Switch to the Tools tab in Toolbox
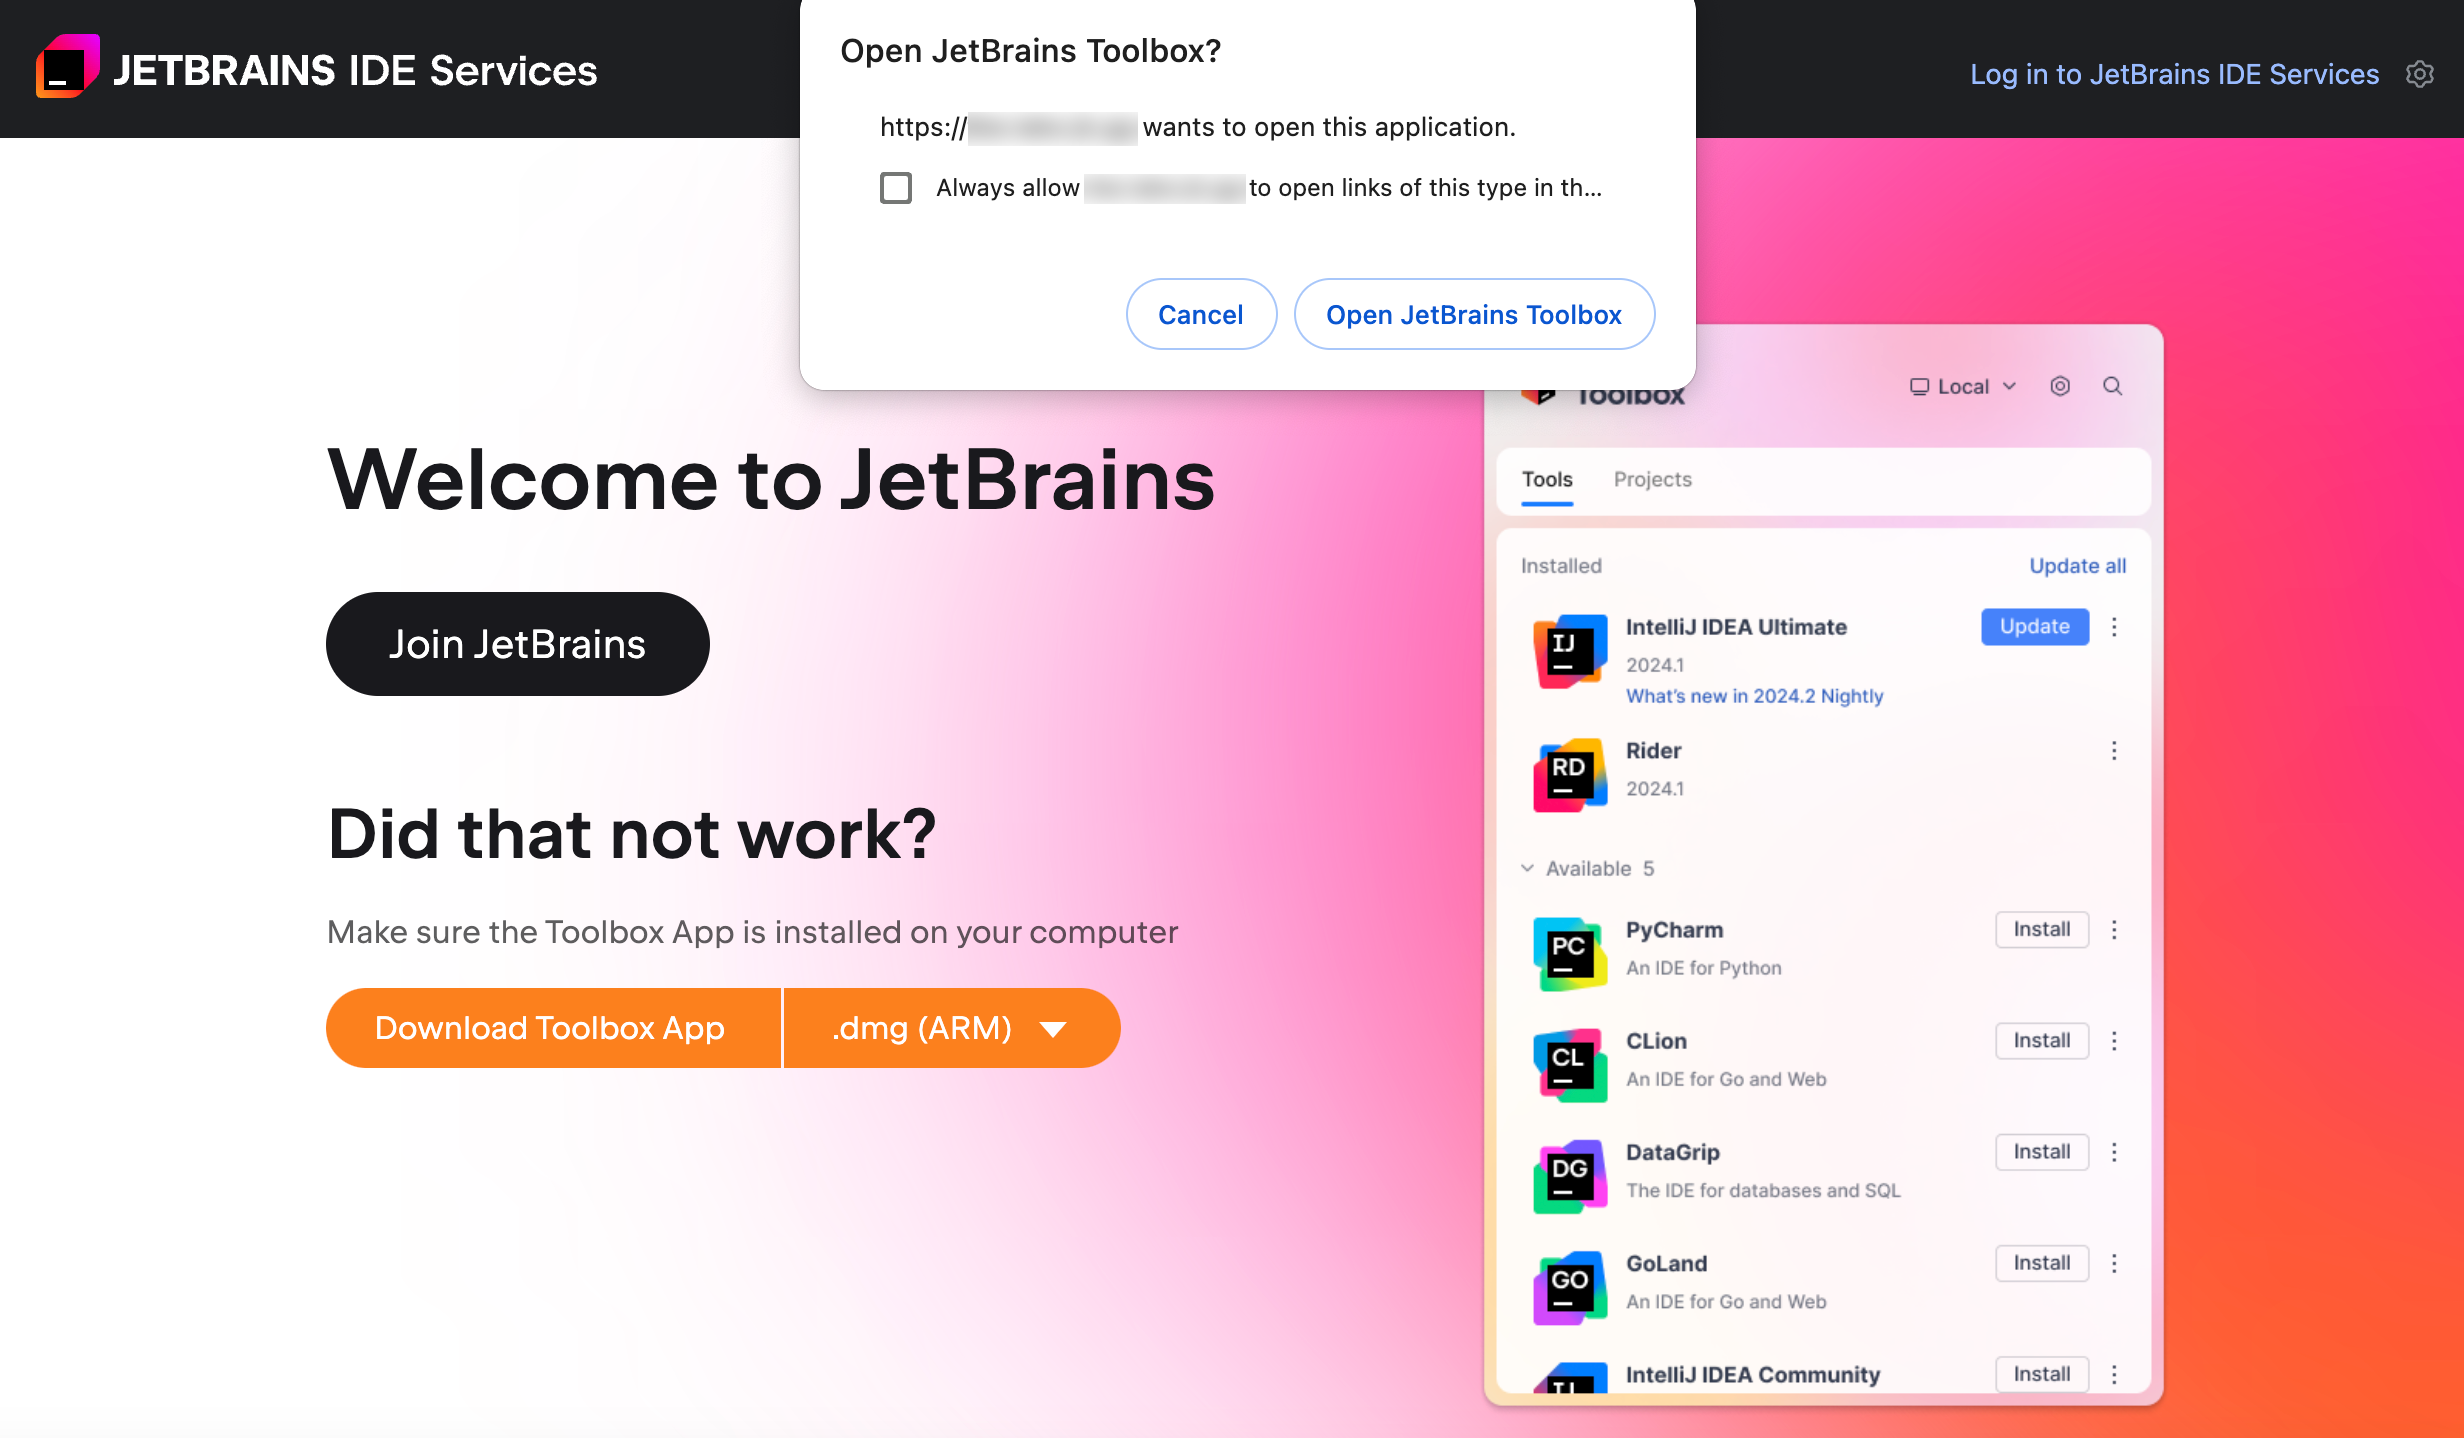 [1547, 479]
